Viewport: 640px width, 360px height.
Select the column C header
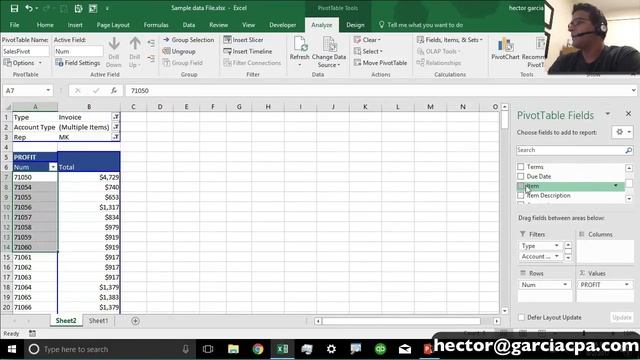pos(133,107)
